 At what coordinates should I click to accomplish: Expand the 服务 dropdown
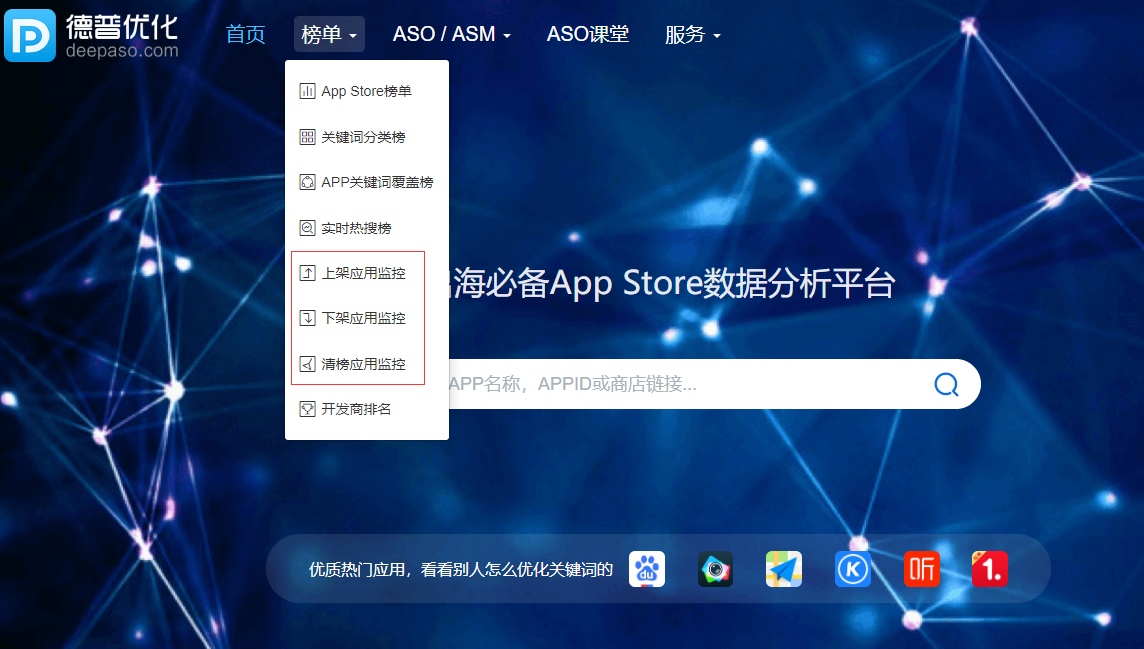point(692,34)
